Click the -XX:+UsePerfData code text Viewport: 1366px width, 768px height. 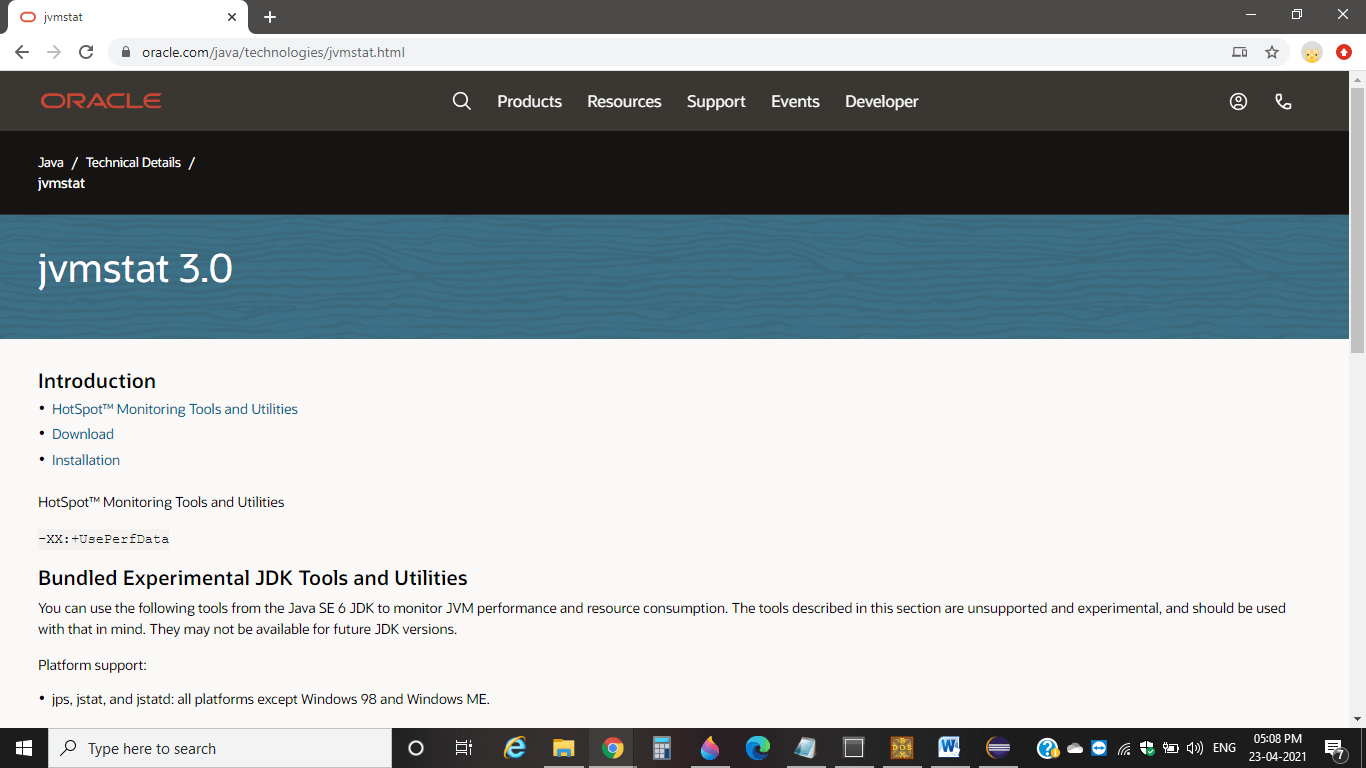(x=103, y=539)
